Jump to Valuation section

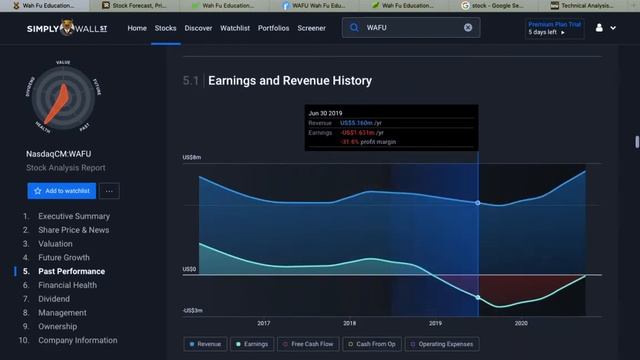click(x=55, y=244)
